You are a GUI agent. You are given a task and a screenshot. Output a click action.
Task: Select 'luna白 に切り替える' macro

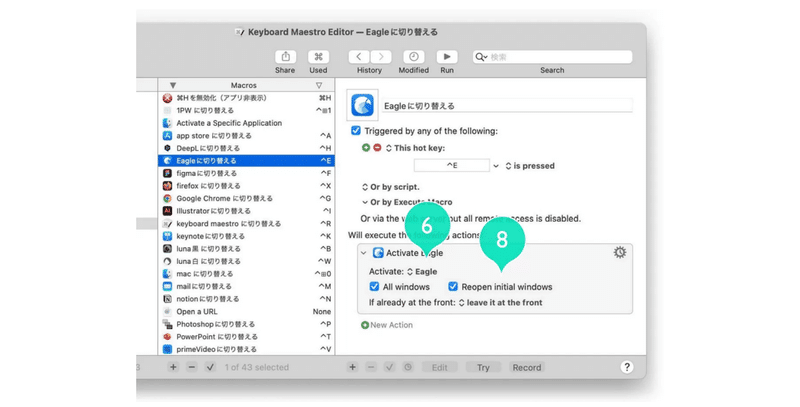(246, 261)
